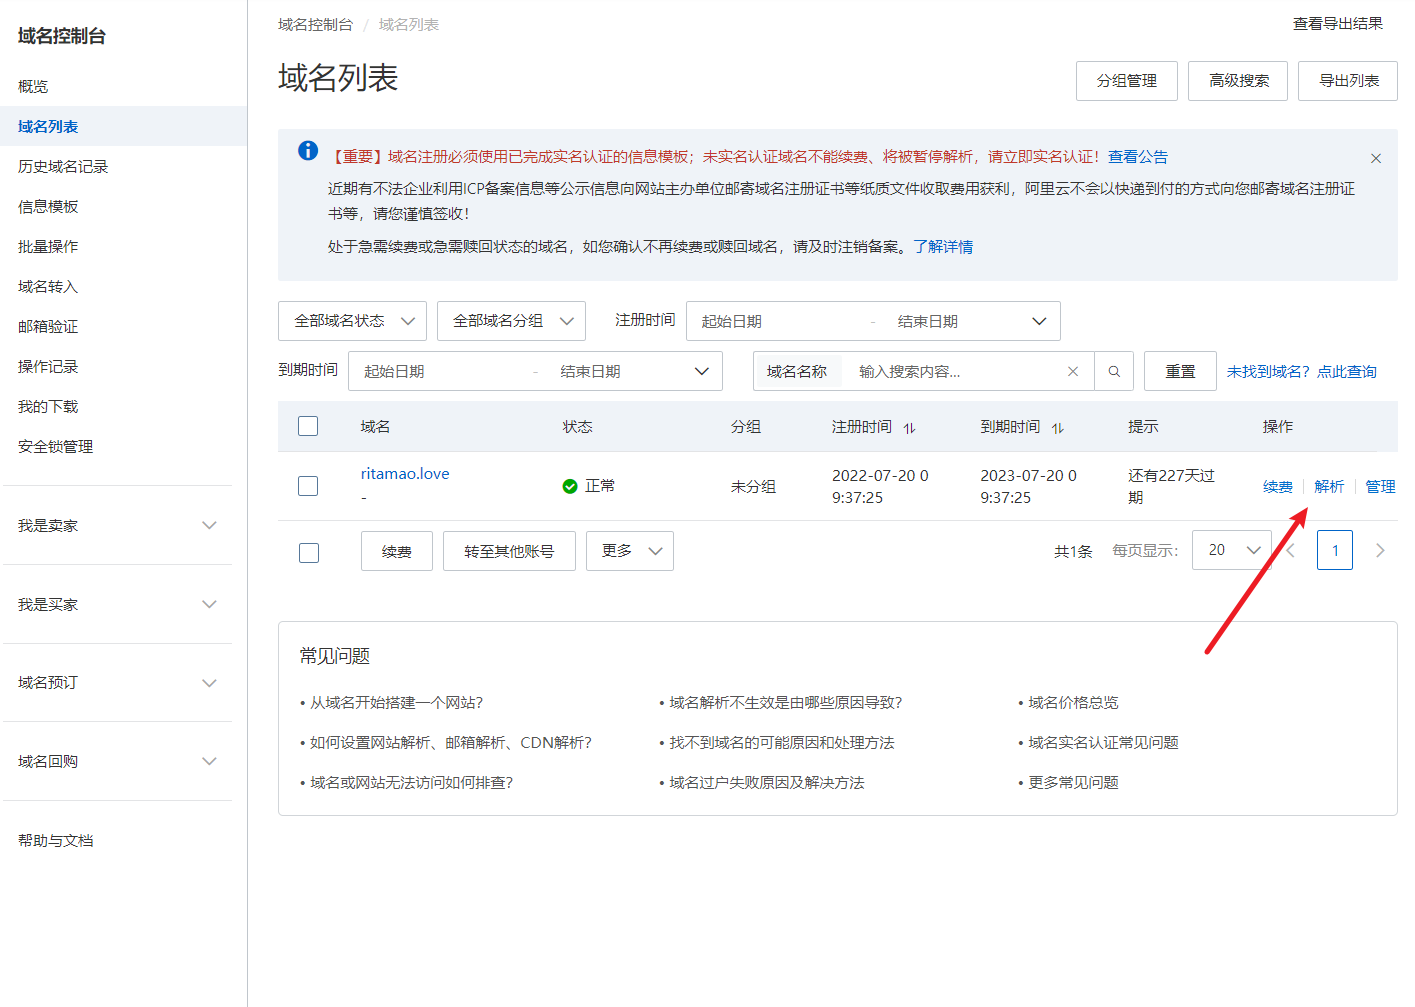Click the 域名控制台 breadcrumb
The height and width of the screenshot is (1007, 1415).
click(x=315, y=24)
